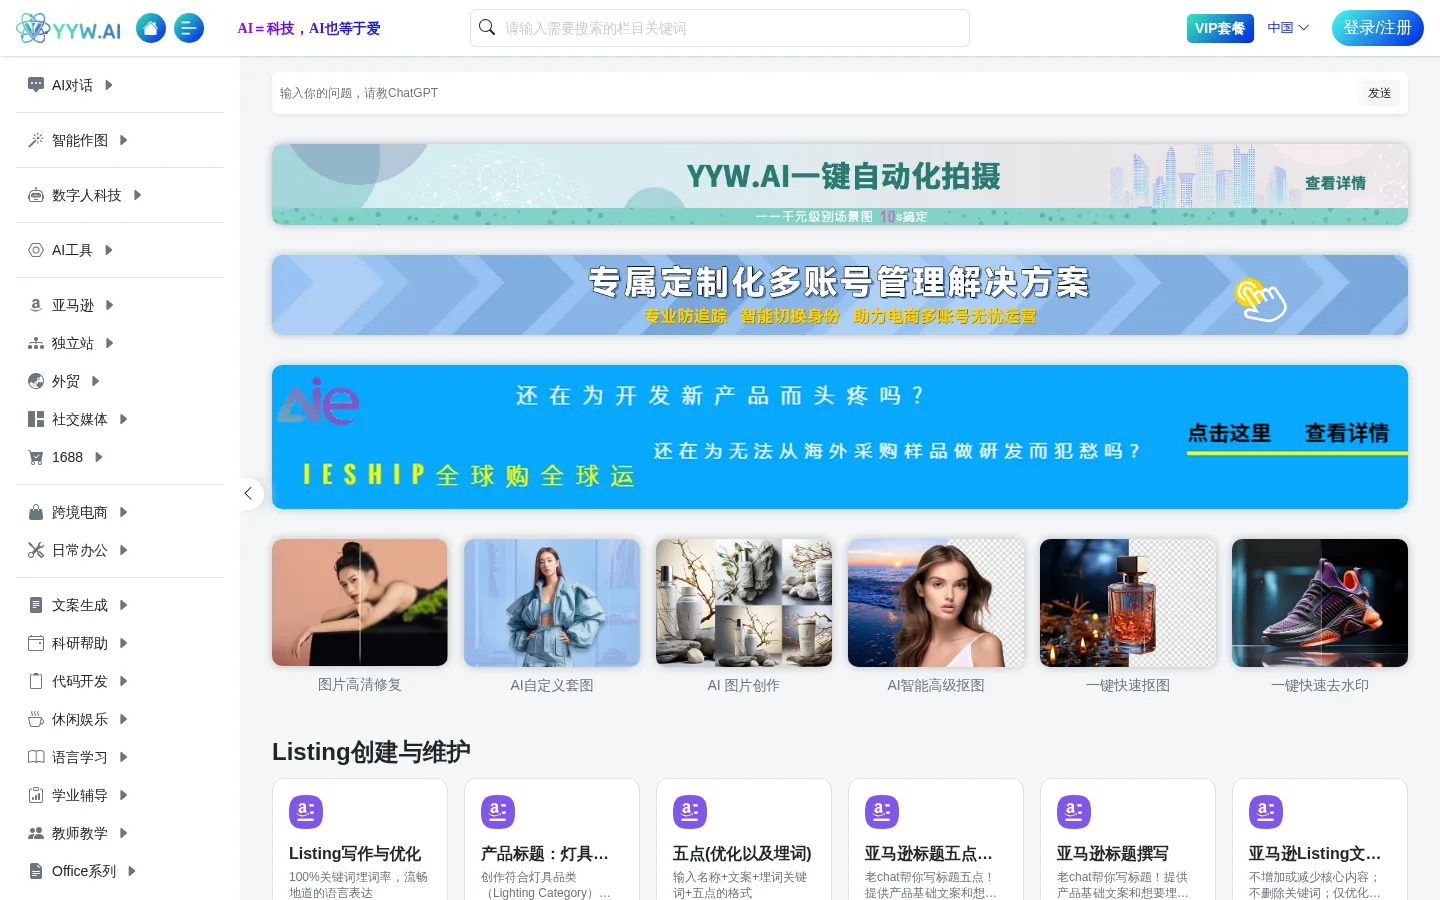Viewport: 1440px width, 900px height.
Task: Click the VIP套餐 button
Action: [x=1220, y=28]
